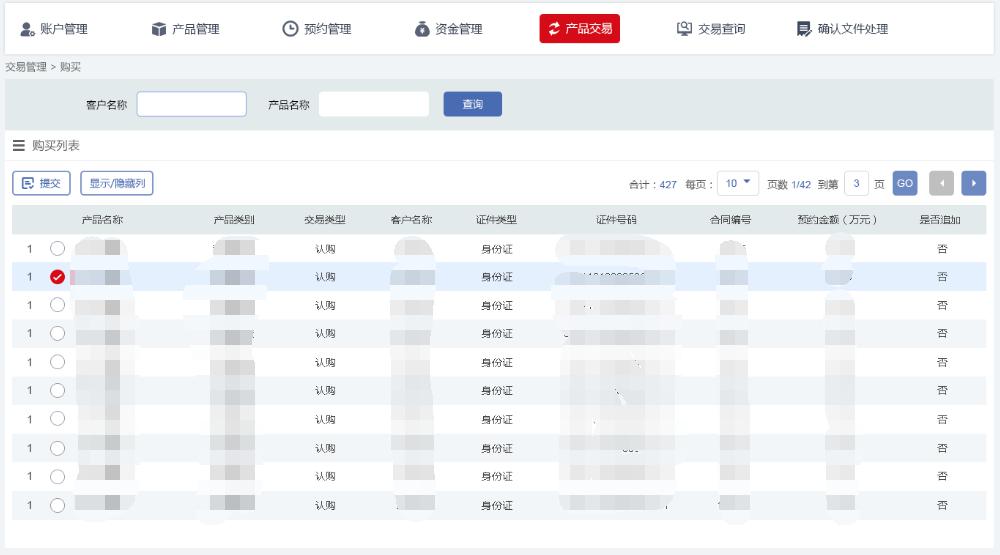This screenshot has width=1000, height=555.
Task: Select the 产品交易 trading tab
Action: tap(579, 29)
